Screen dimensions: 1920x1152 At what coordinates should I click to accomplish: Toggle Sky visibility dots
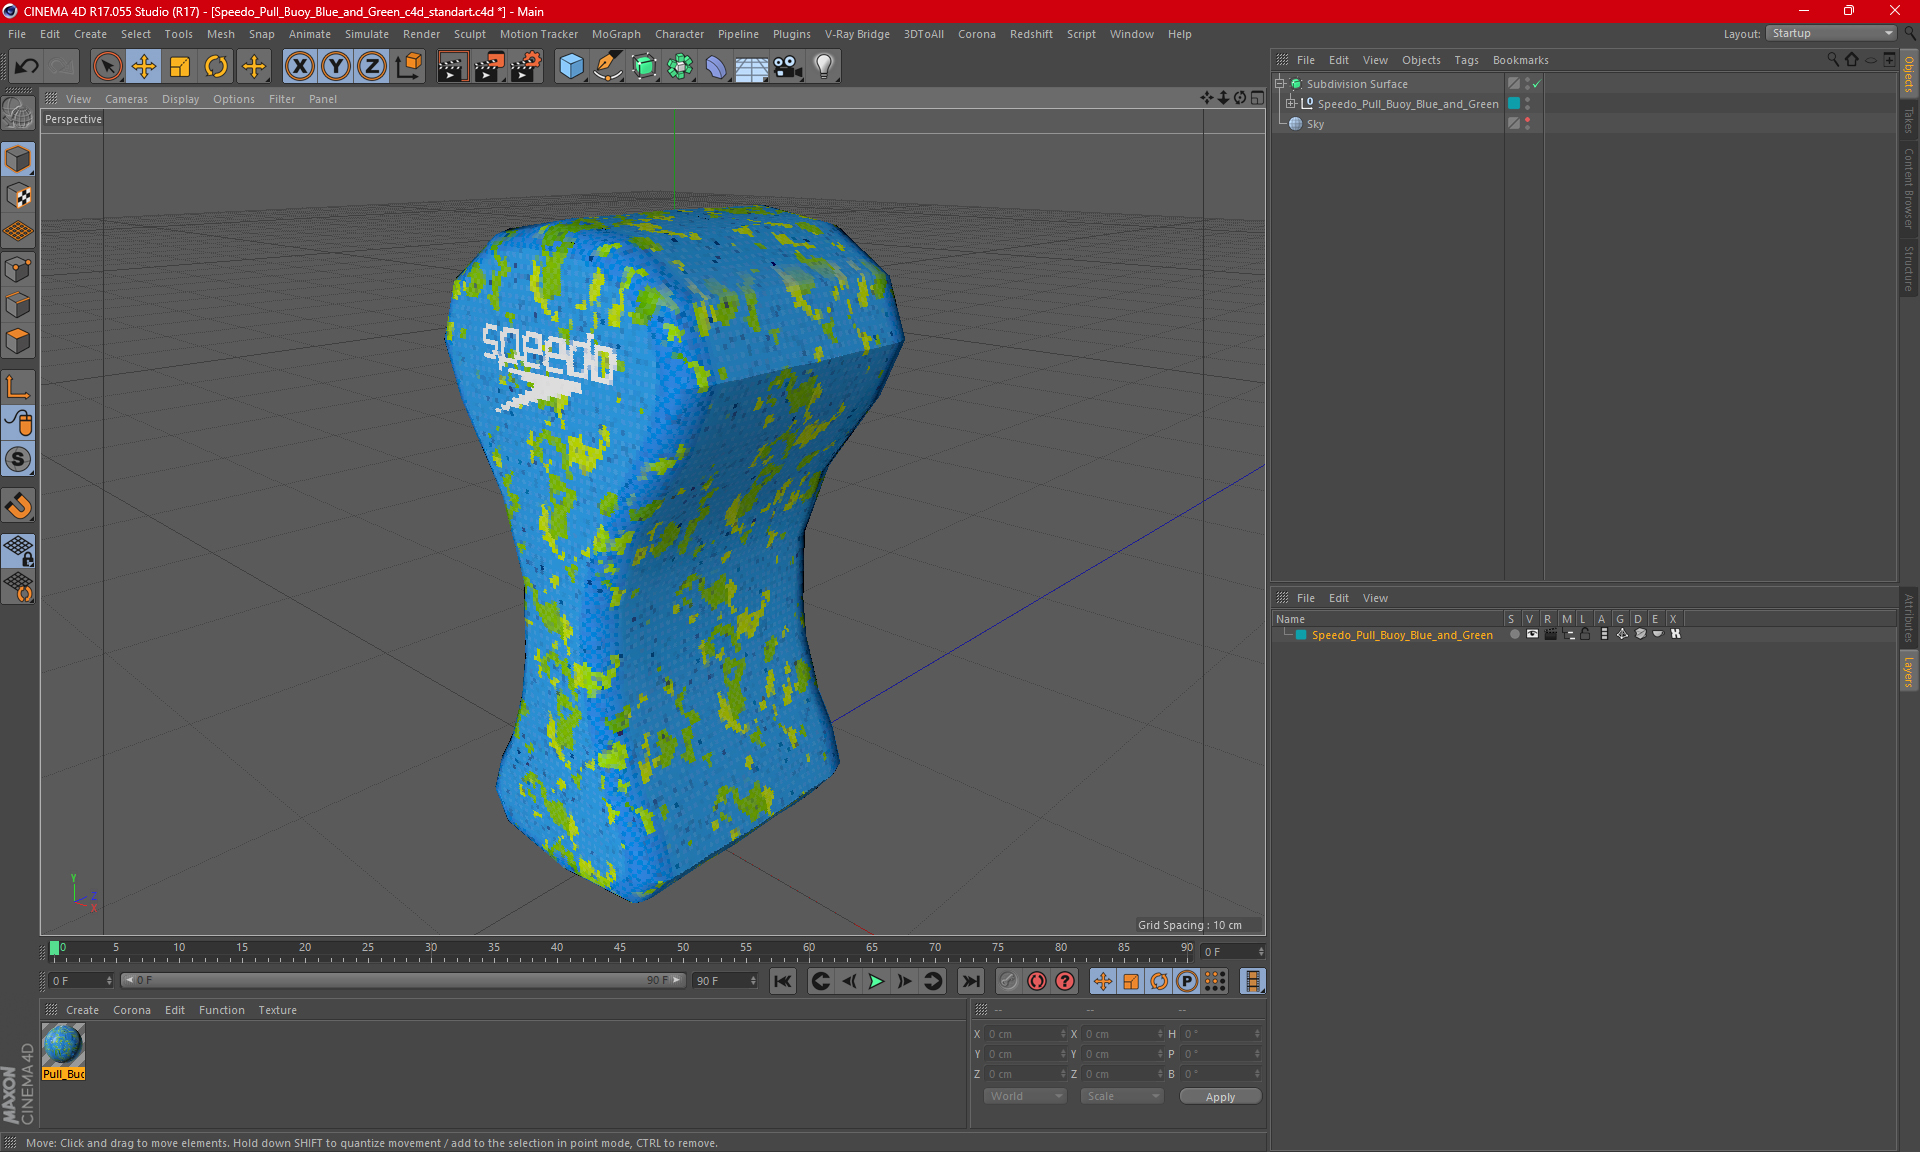point(1527,124)
